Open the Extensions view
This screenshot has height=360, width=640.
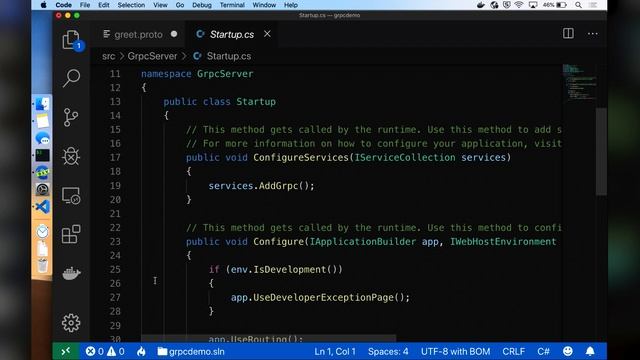tap(71, 234)
